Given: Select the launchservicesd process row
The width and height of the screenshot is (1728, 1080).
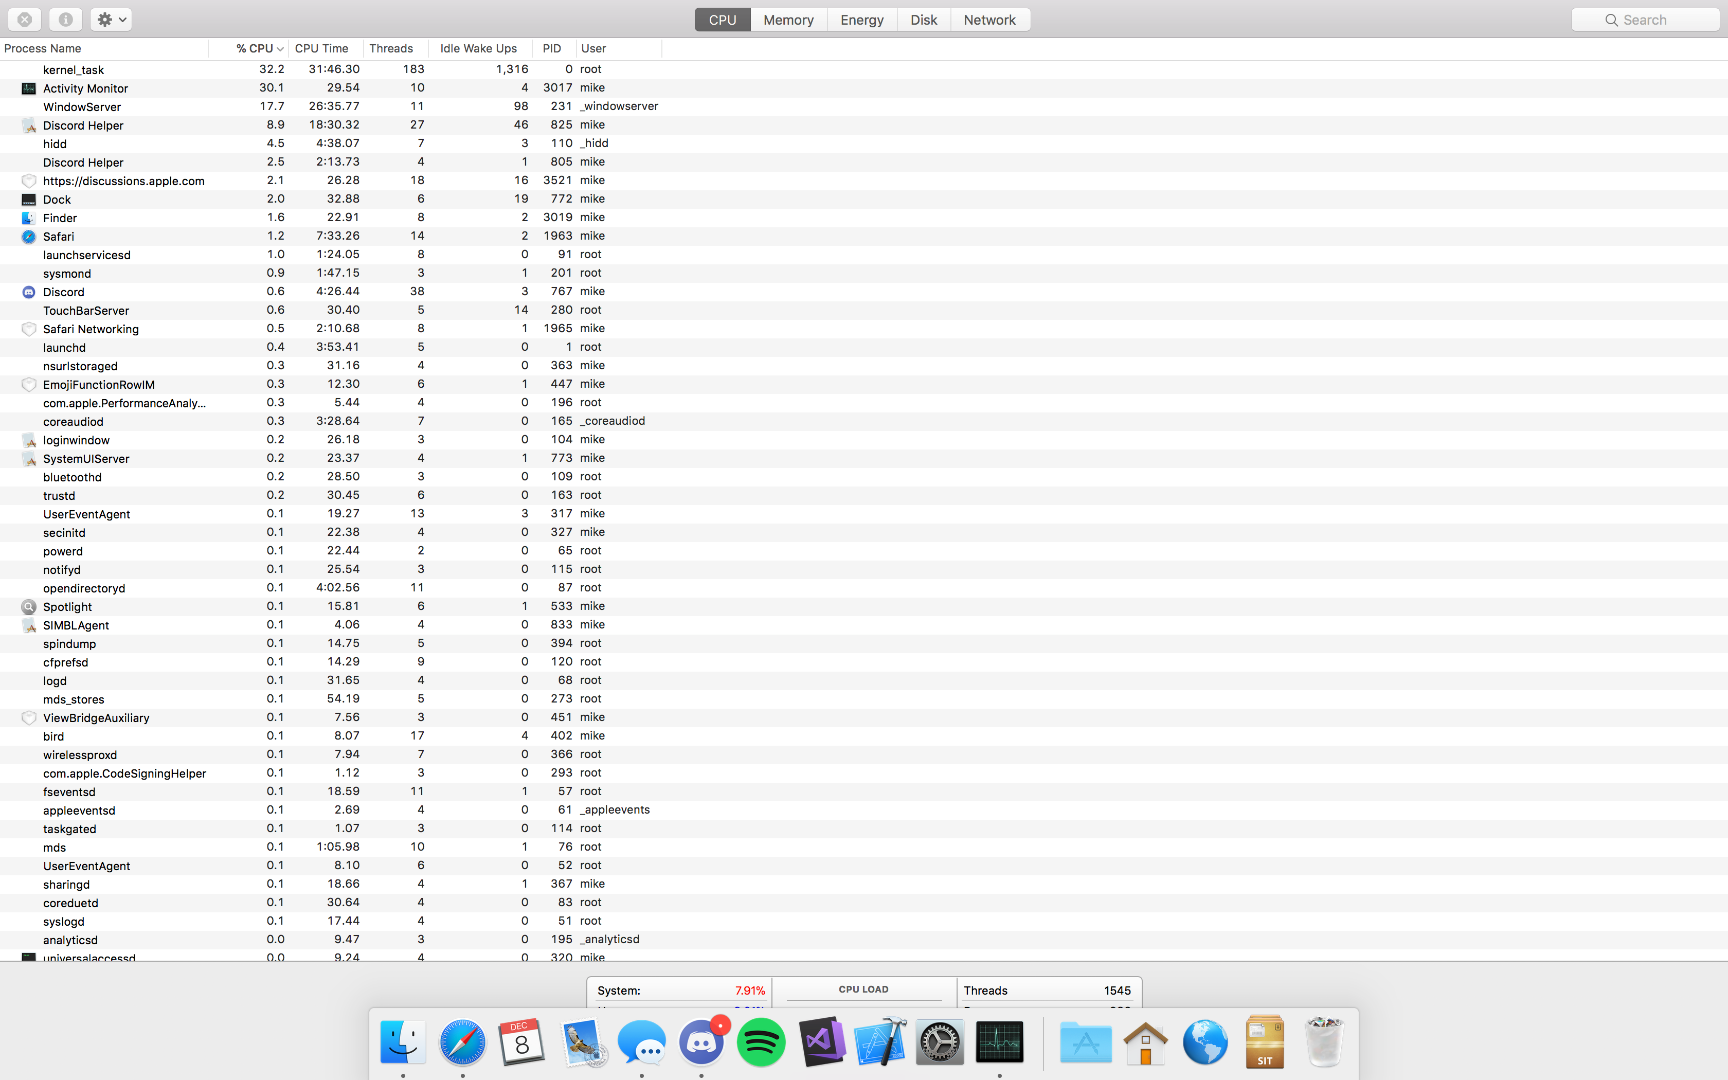Looking at the screenshot, I should [864, 254].
